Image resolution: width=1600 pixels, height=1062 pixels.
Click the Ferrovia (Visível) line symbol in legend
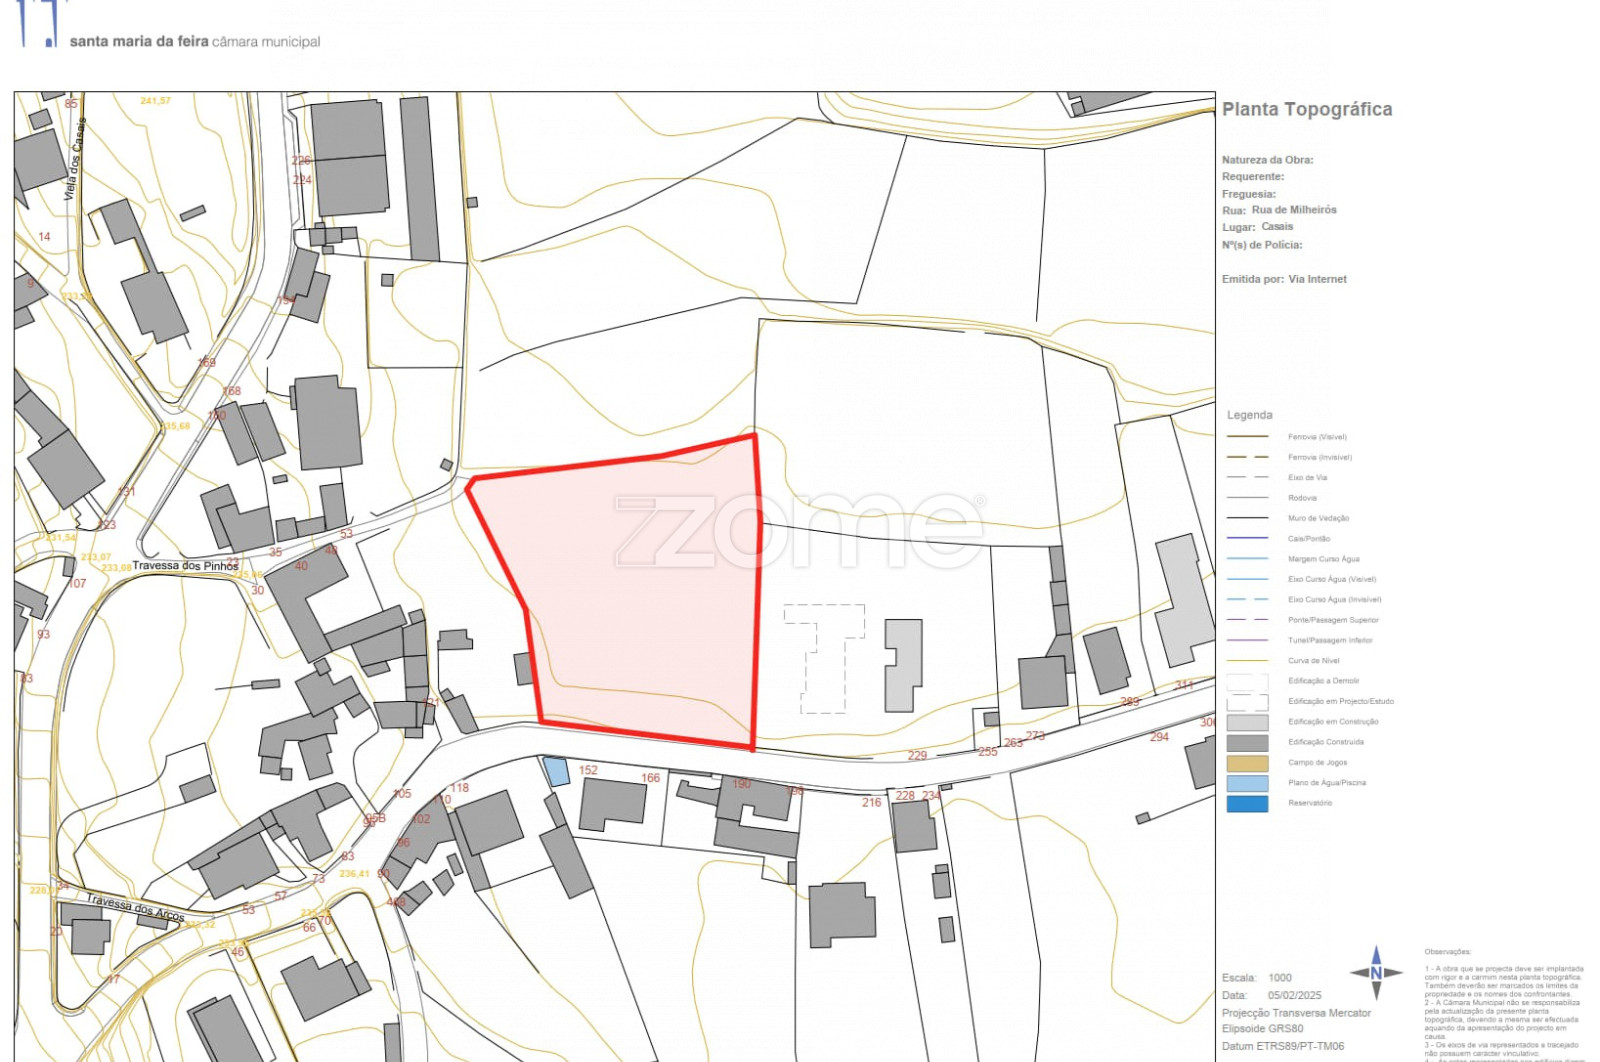(x=1247, y=437)
